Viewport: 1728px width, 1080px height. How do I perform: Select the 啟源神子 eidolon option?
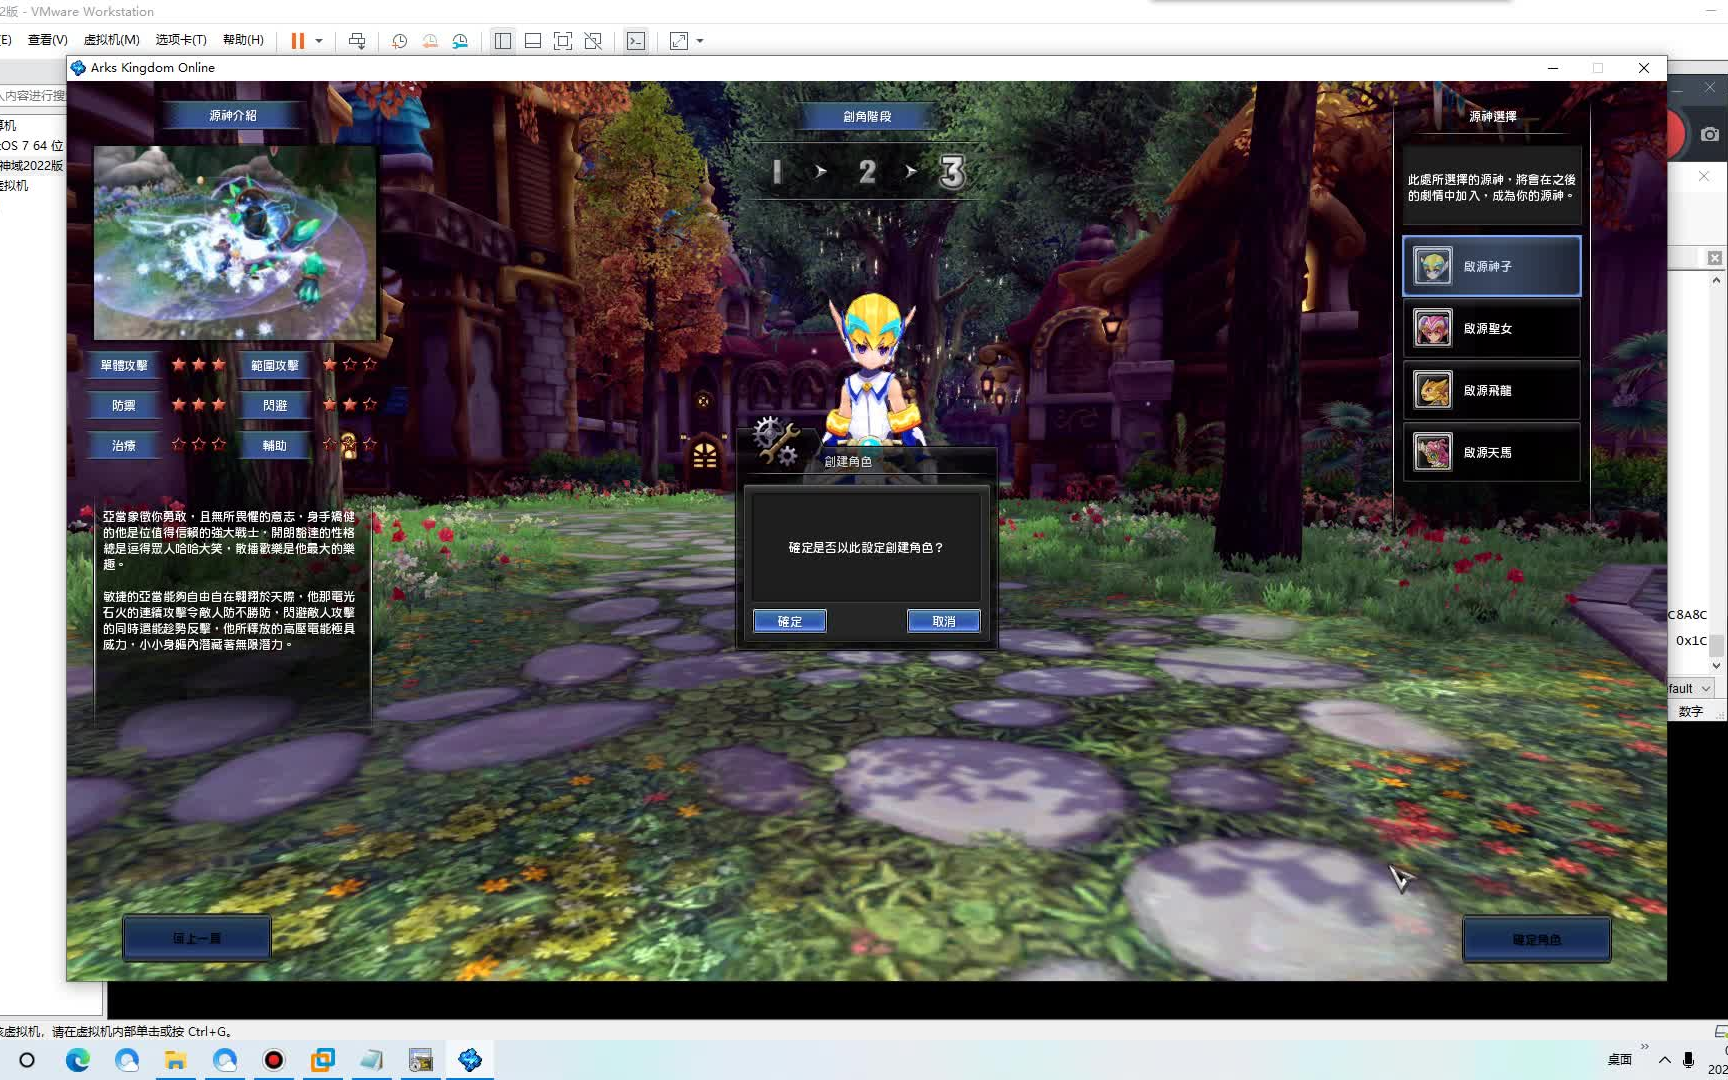pyautogui.click(x=1491, y=266)
